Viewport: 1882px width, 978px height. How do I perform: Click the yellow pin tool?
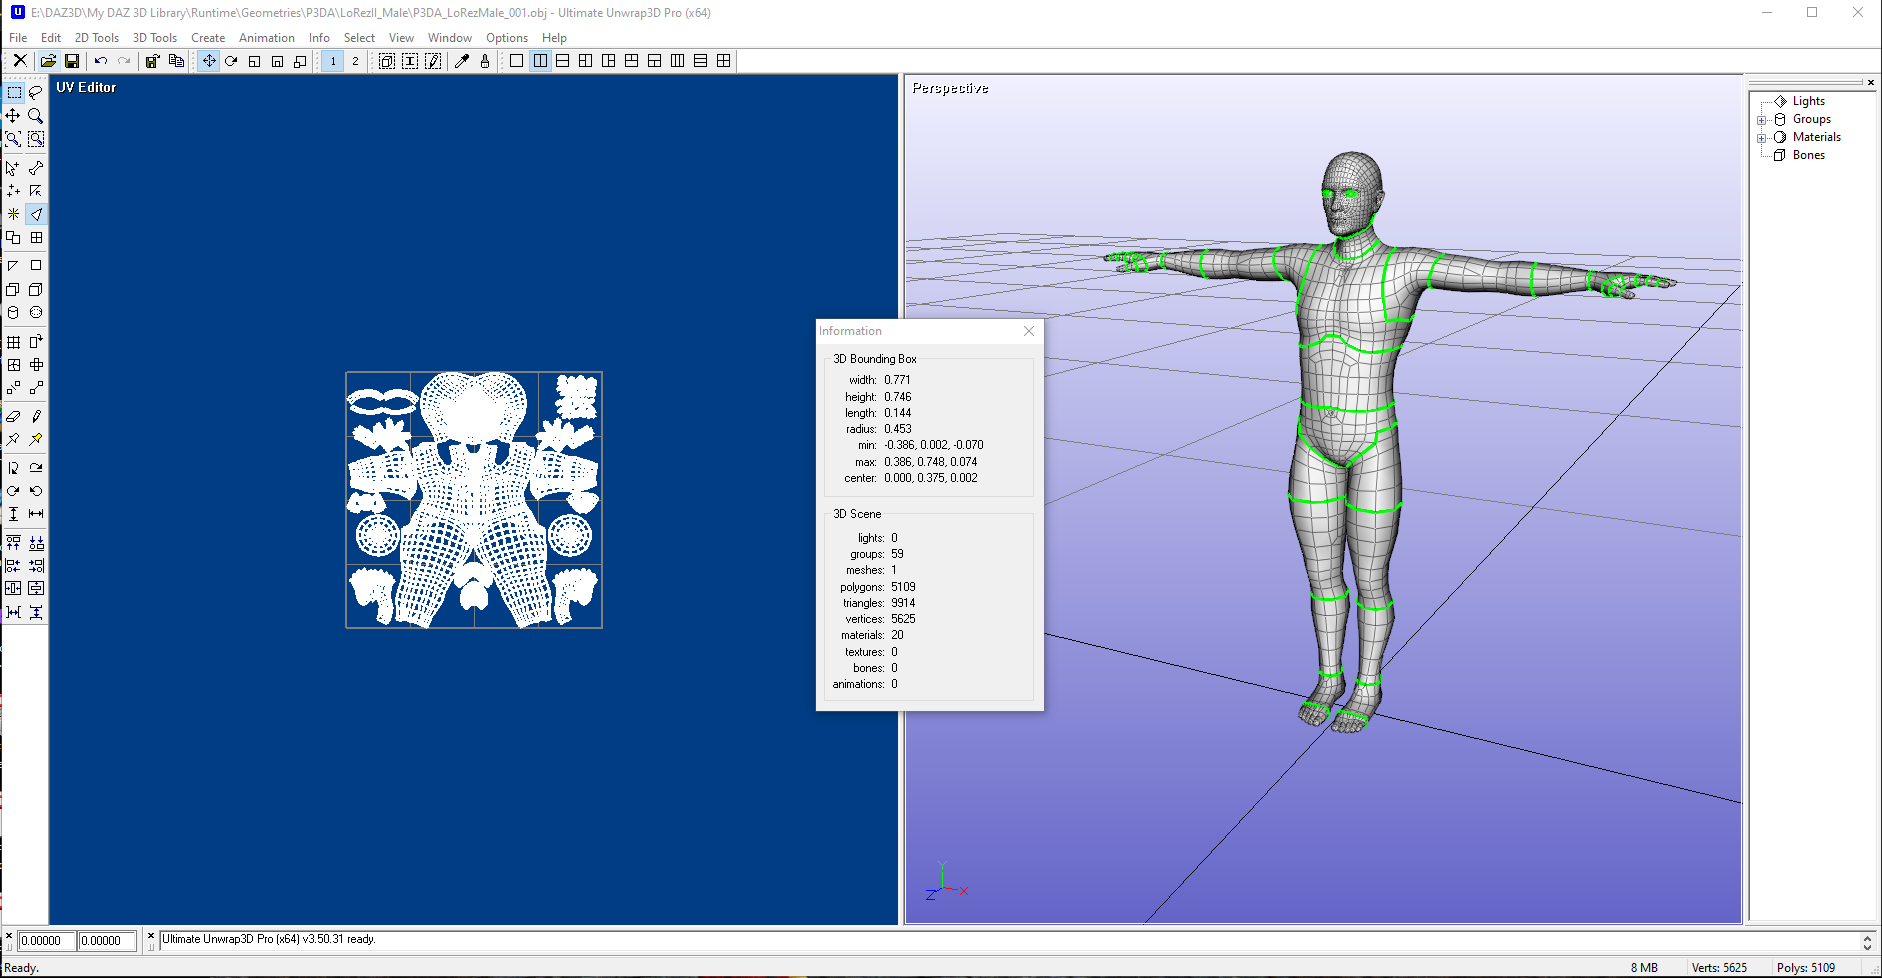point(36,439)
